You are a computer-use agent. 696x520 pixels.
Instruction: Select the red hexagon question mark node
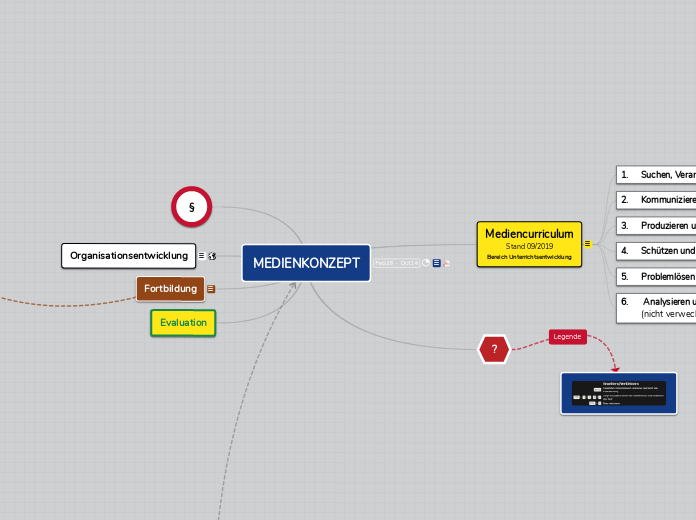tap(494, 349)
